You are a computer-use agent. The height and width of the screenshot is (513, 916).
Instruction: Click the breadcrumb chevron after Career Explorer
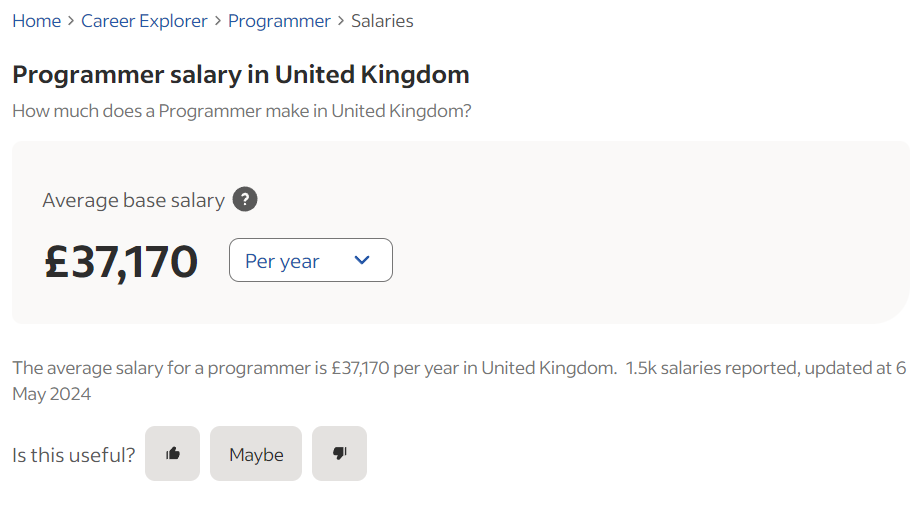(x=218, y=21)
